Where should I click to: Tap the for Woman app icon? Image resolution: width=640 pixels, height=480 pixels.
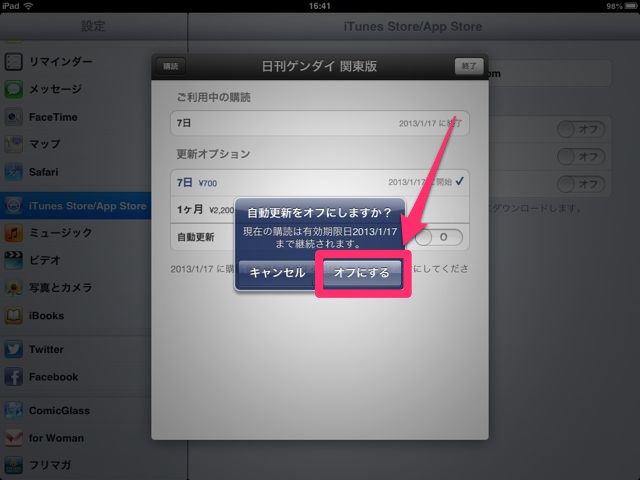point(13,438)
